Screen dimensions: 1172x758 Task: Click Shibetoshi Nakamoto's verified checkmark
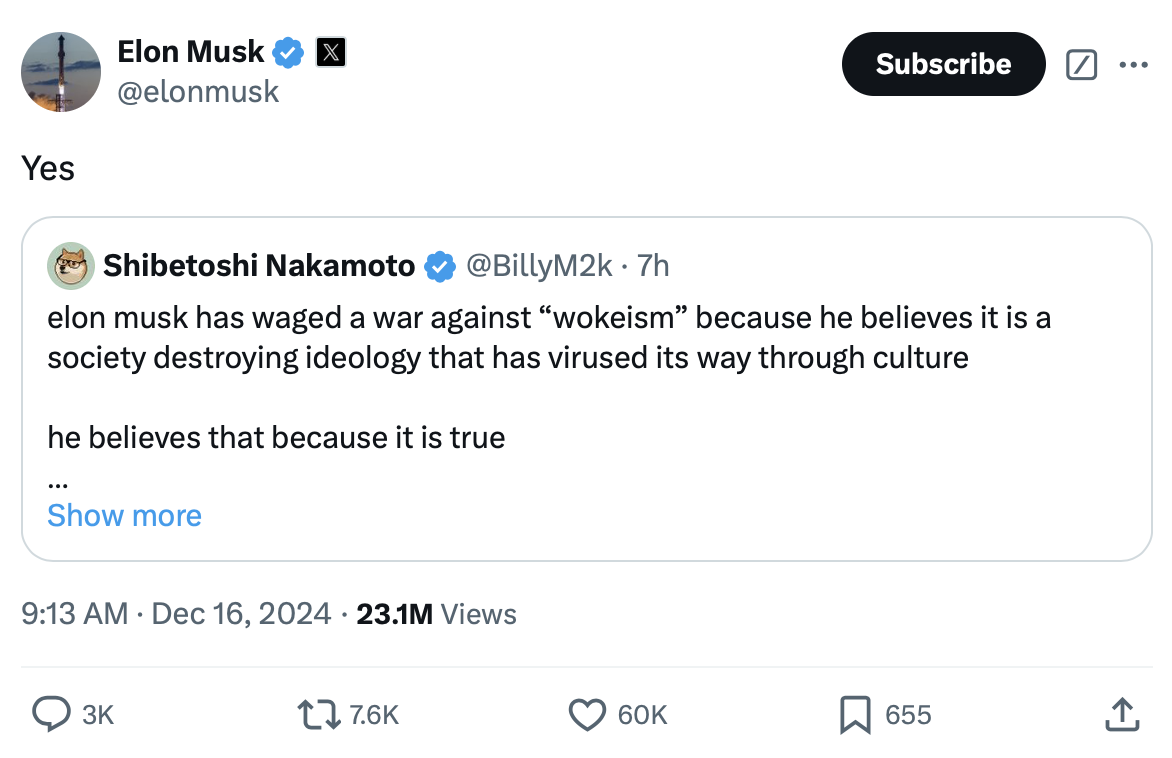(x=439, y=266)
